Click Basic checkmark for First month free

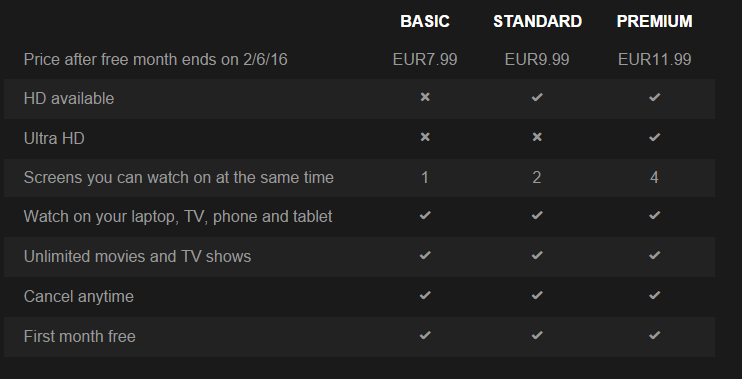pos(425,335)
